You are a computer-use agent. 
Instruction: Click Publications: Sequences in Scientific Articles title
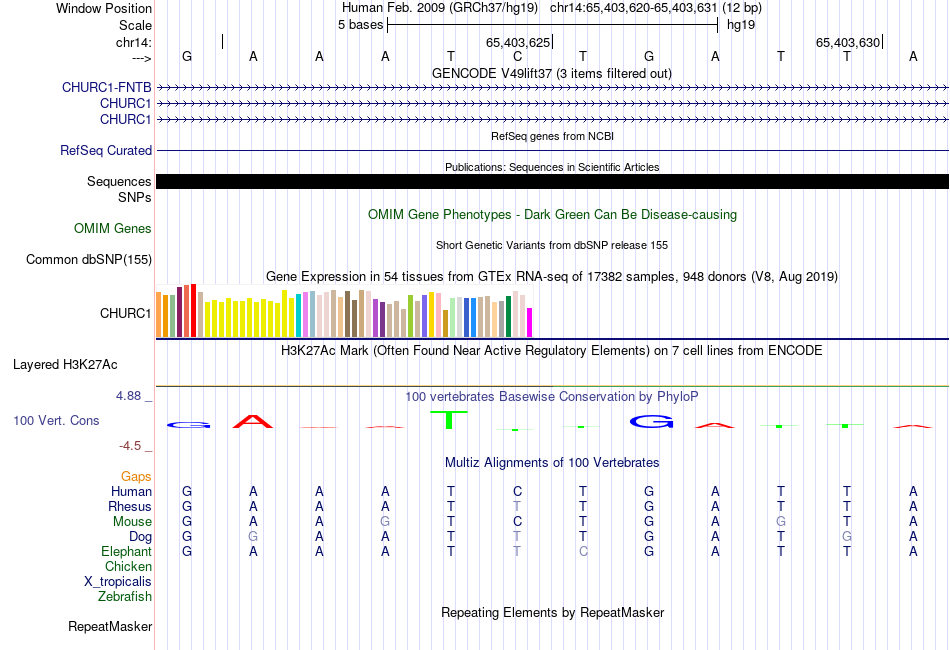[x=552, y=167]
